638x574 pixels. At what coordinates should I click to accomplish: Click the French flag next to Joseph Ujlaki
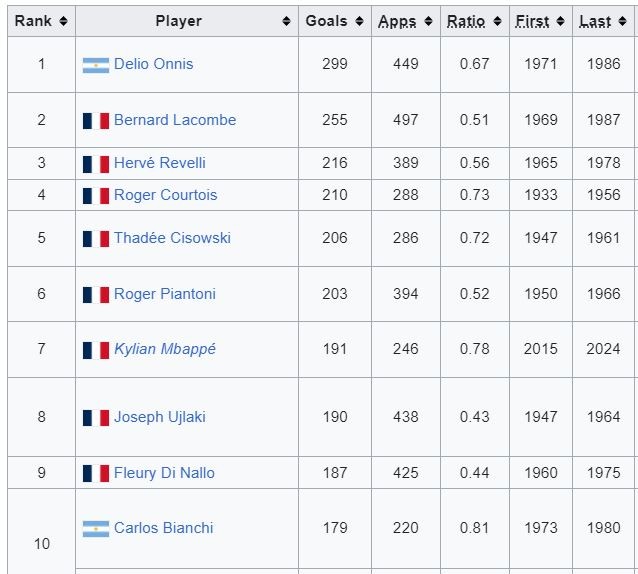tap(96, 418)
